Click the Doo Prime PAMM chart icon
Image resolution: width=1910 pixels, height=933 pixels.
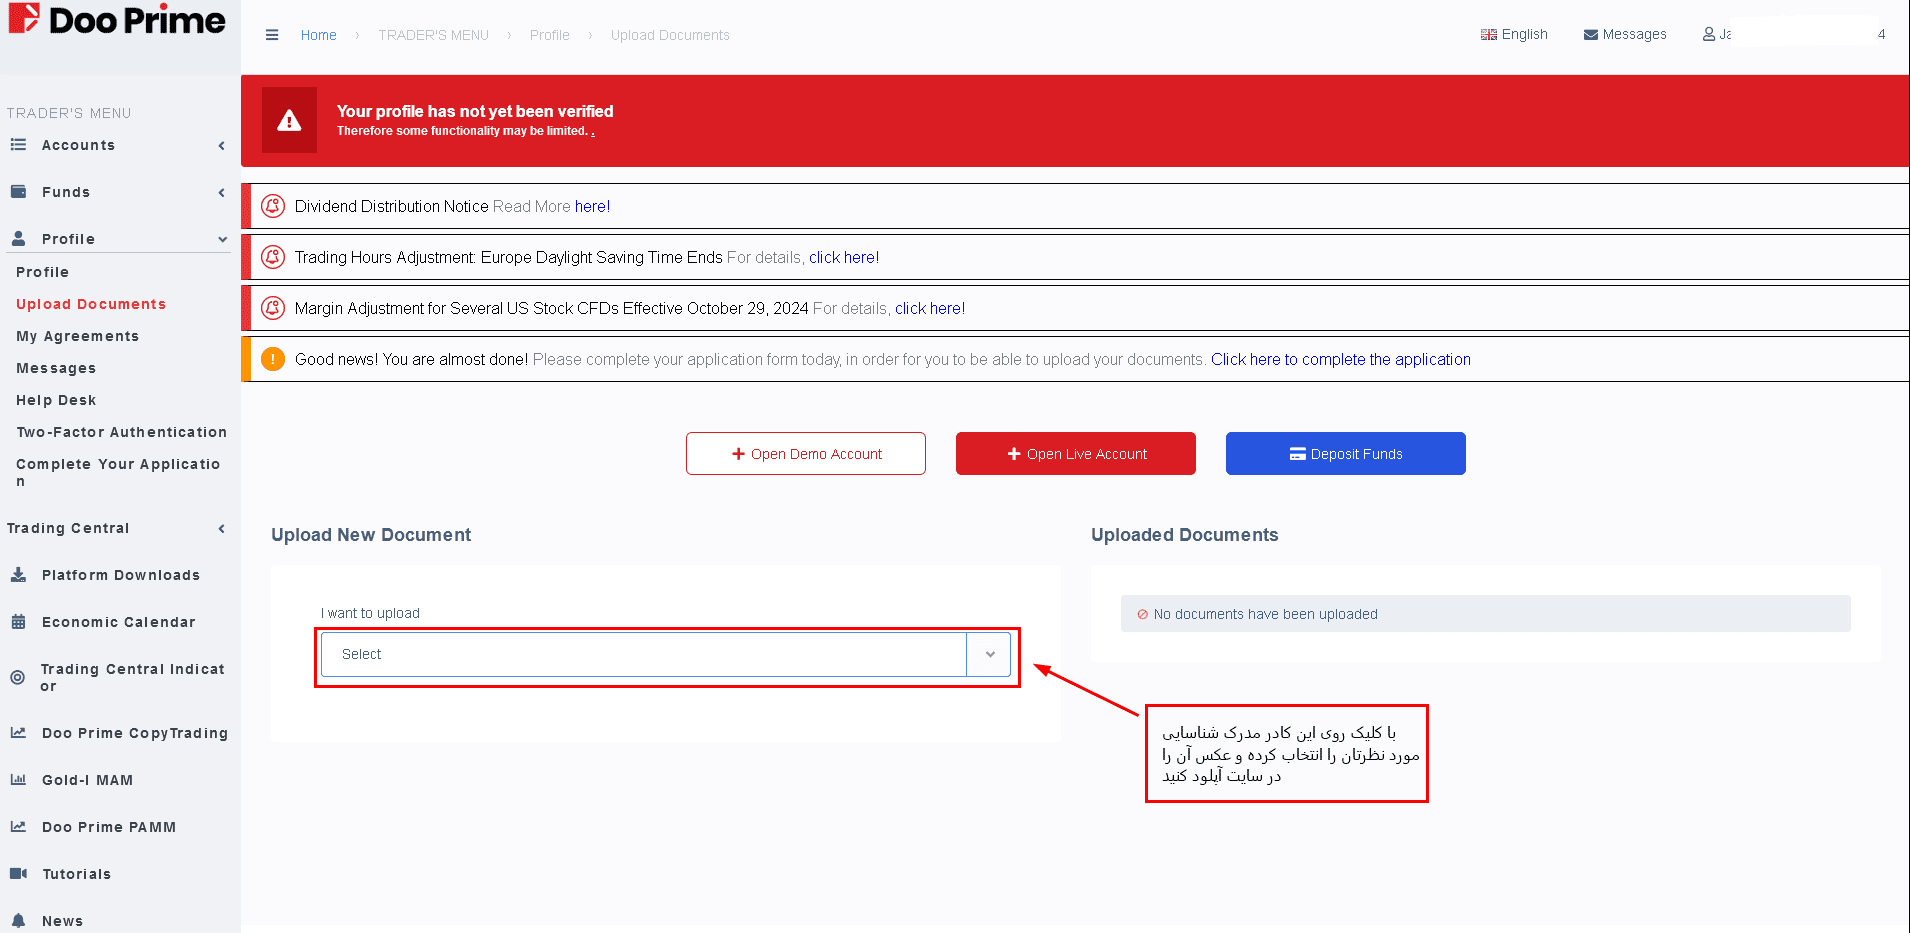pos(18,827)
